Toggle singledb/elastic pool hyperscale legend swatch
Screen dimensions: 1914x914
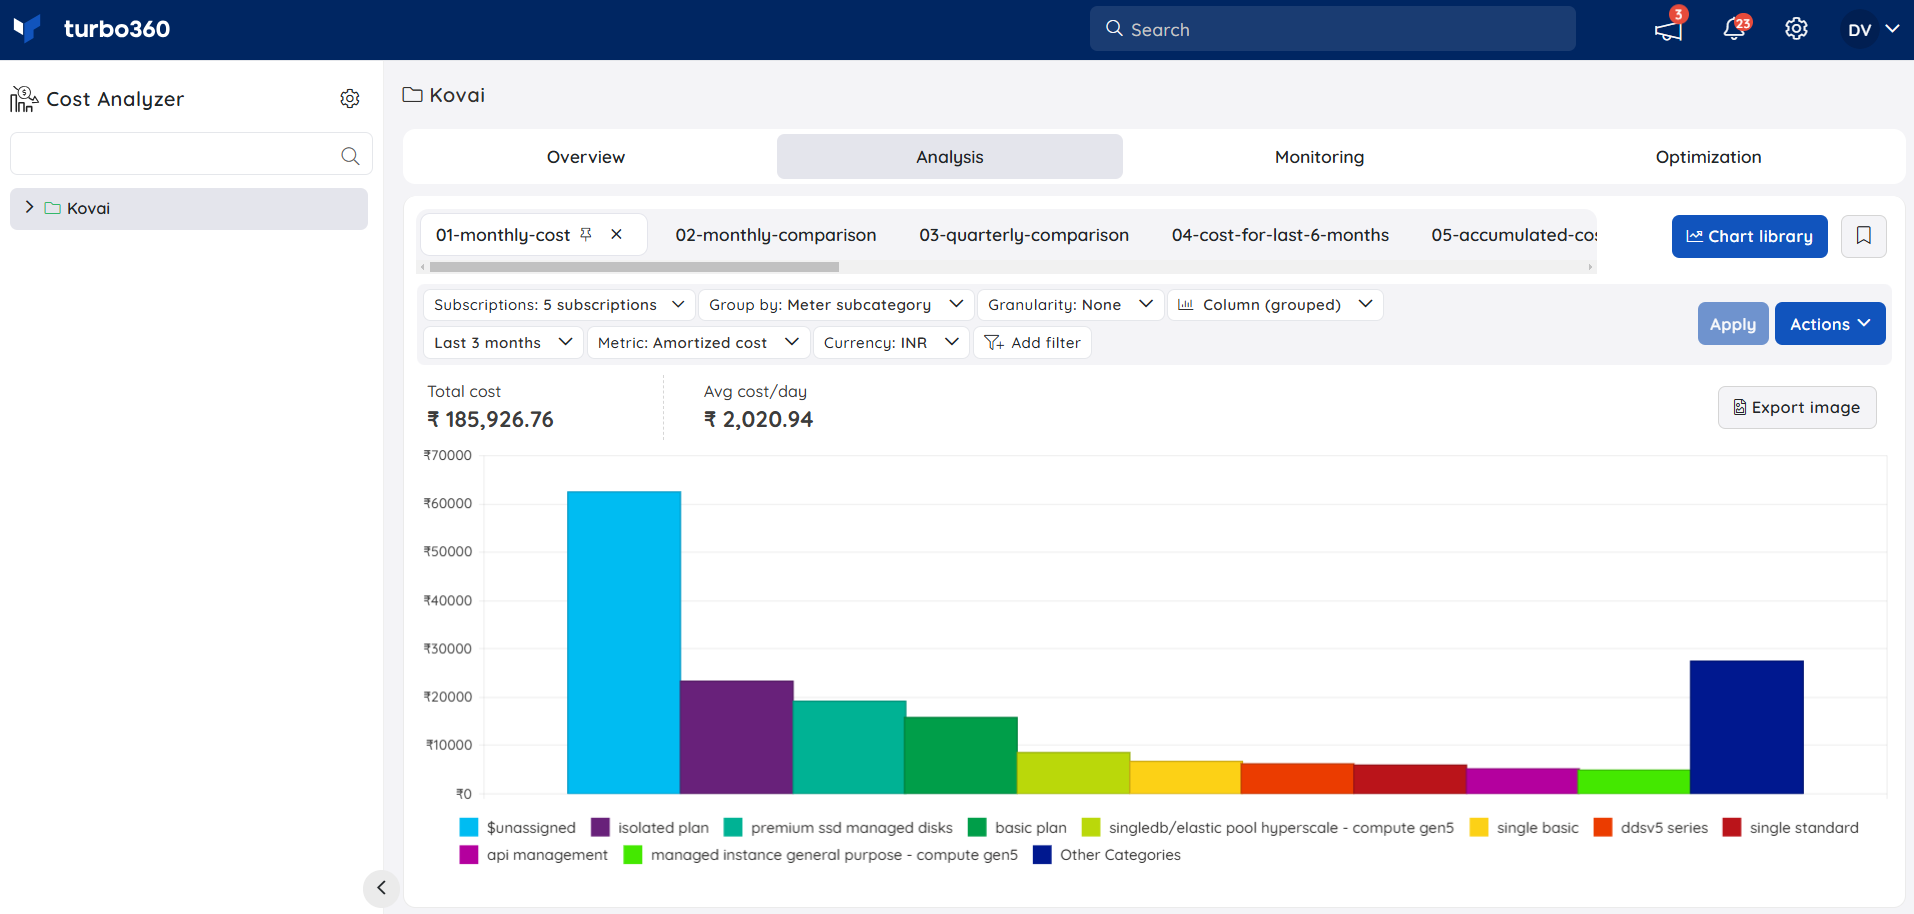point(1091,827)
